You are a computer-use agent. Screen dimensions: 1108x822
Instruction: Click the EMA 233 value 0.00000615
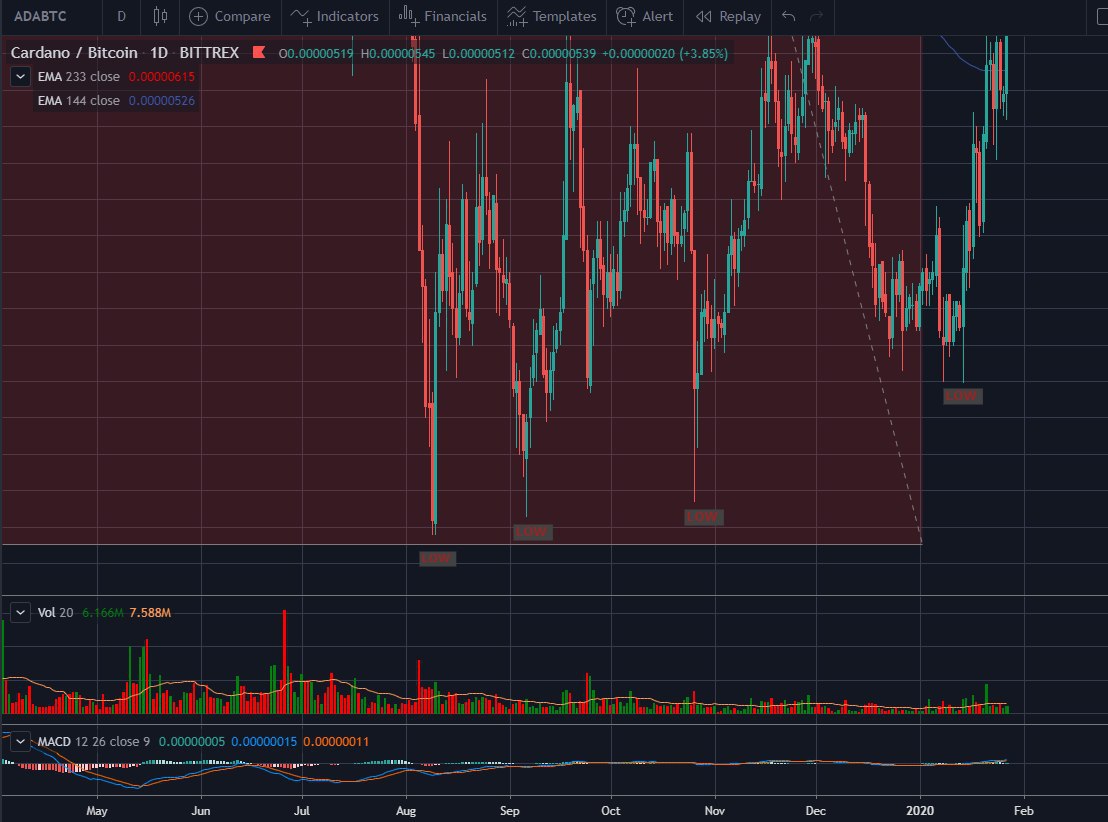[161, 76]
